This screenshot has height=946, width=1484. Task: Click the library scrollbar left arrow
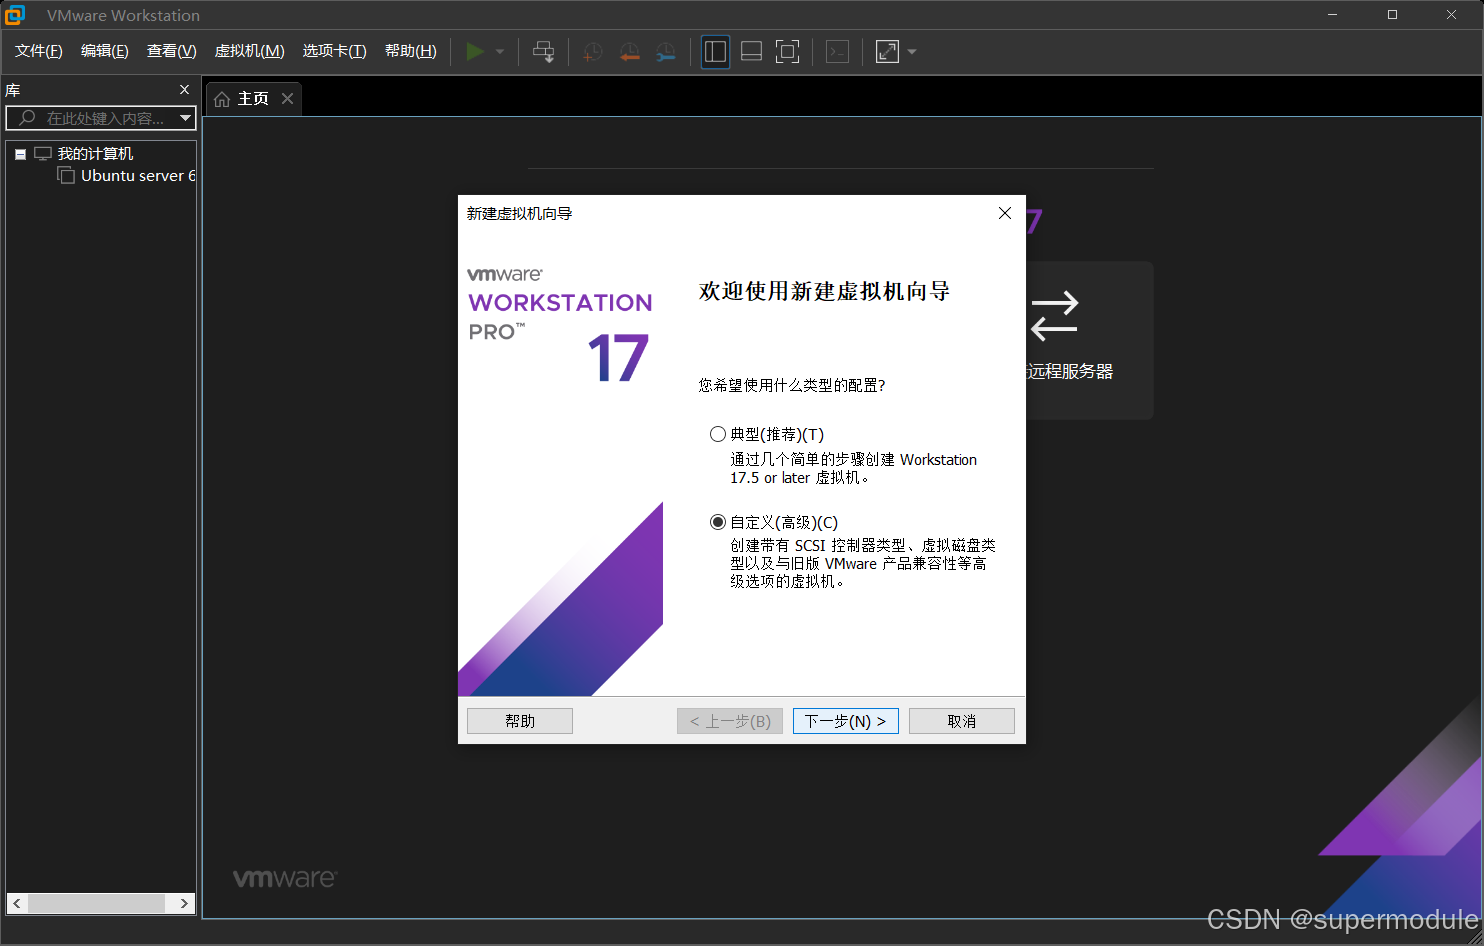[17, 903]
